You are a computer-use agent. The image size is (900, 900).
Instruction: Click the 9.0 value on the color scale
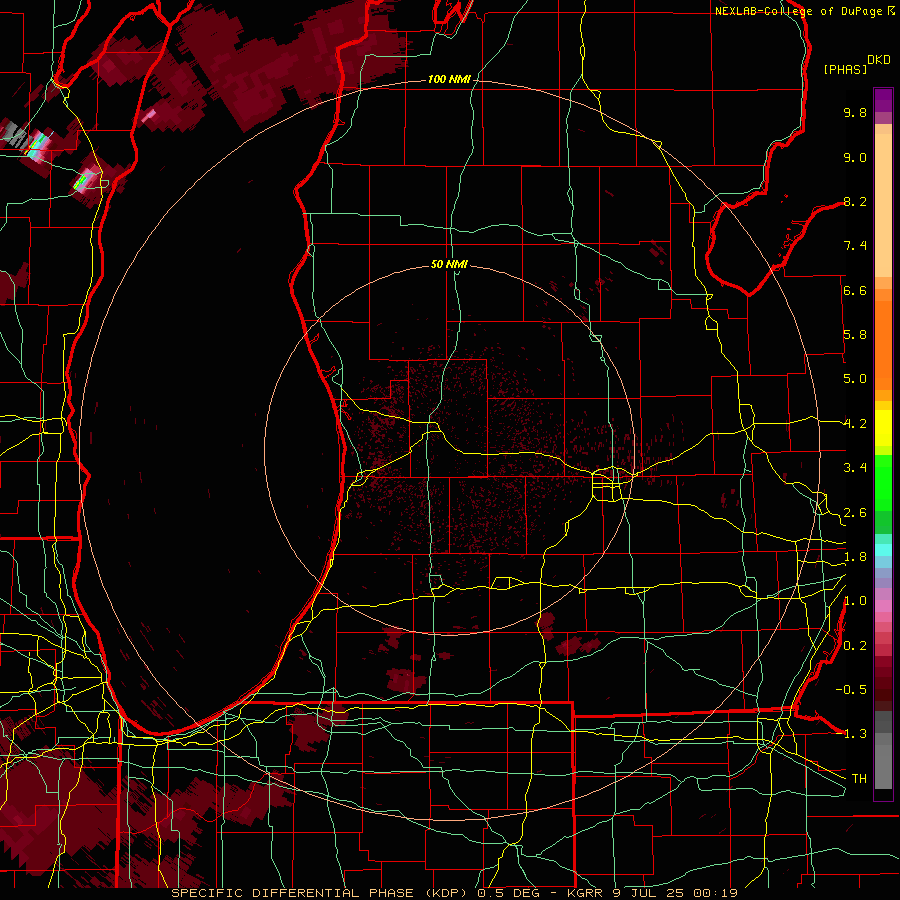pyautogui.click(x=855, y=157)
